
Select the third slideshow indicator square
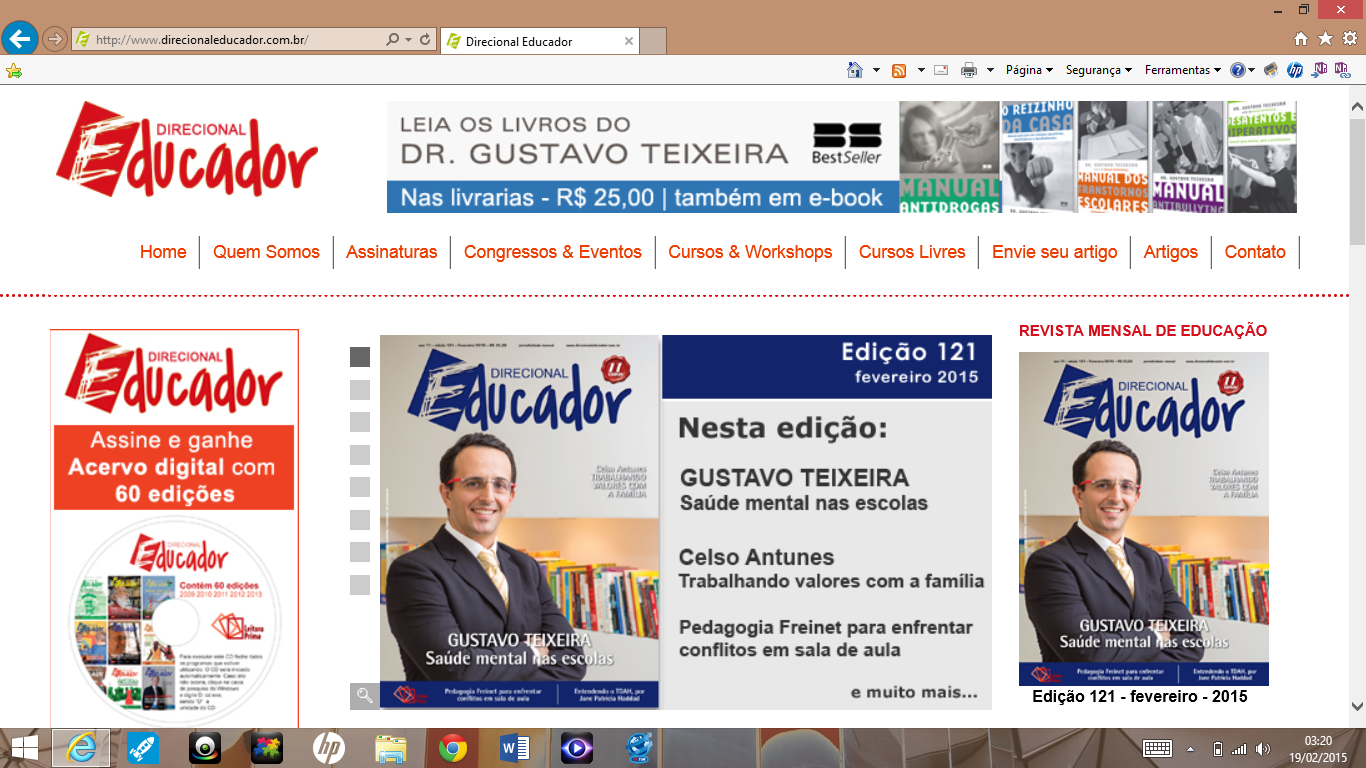[360, 422]
